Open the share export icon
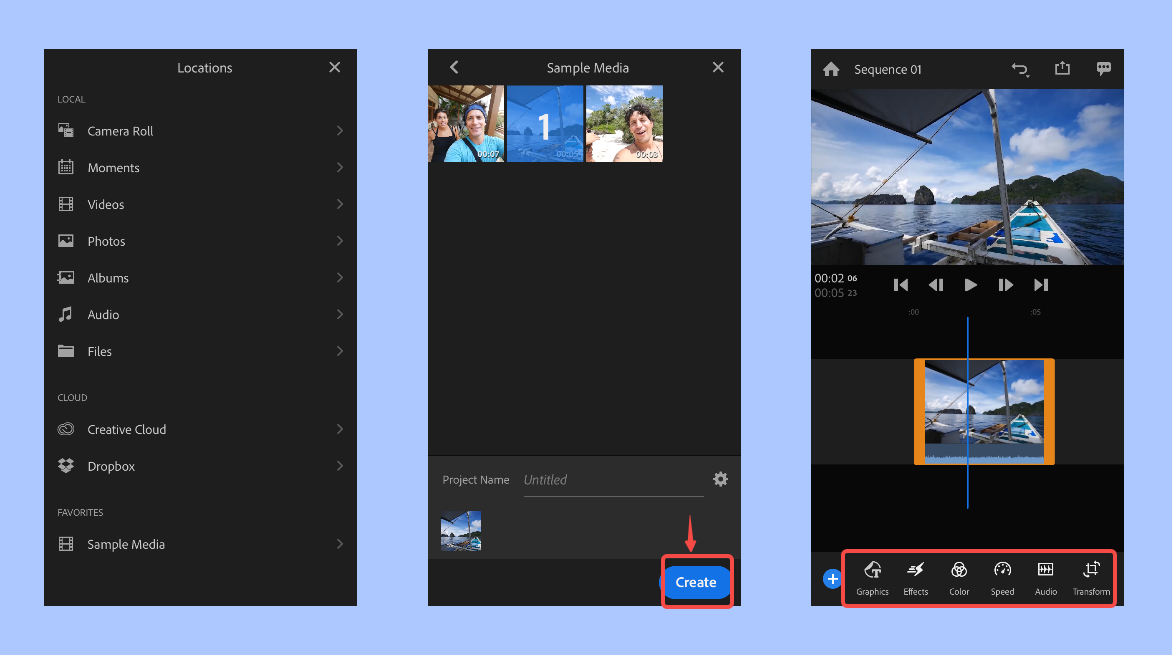Viewport: 1172px width, 655px height. (1062, 68)
